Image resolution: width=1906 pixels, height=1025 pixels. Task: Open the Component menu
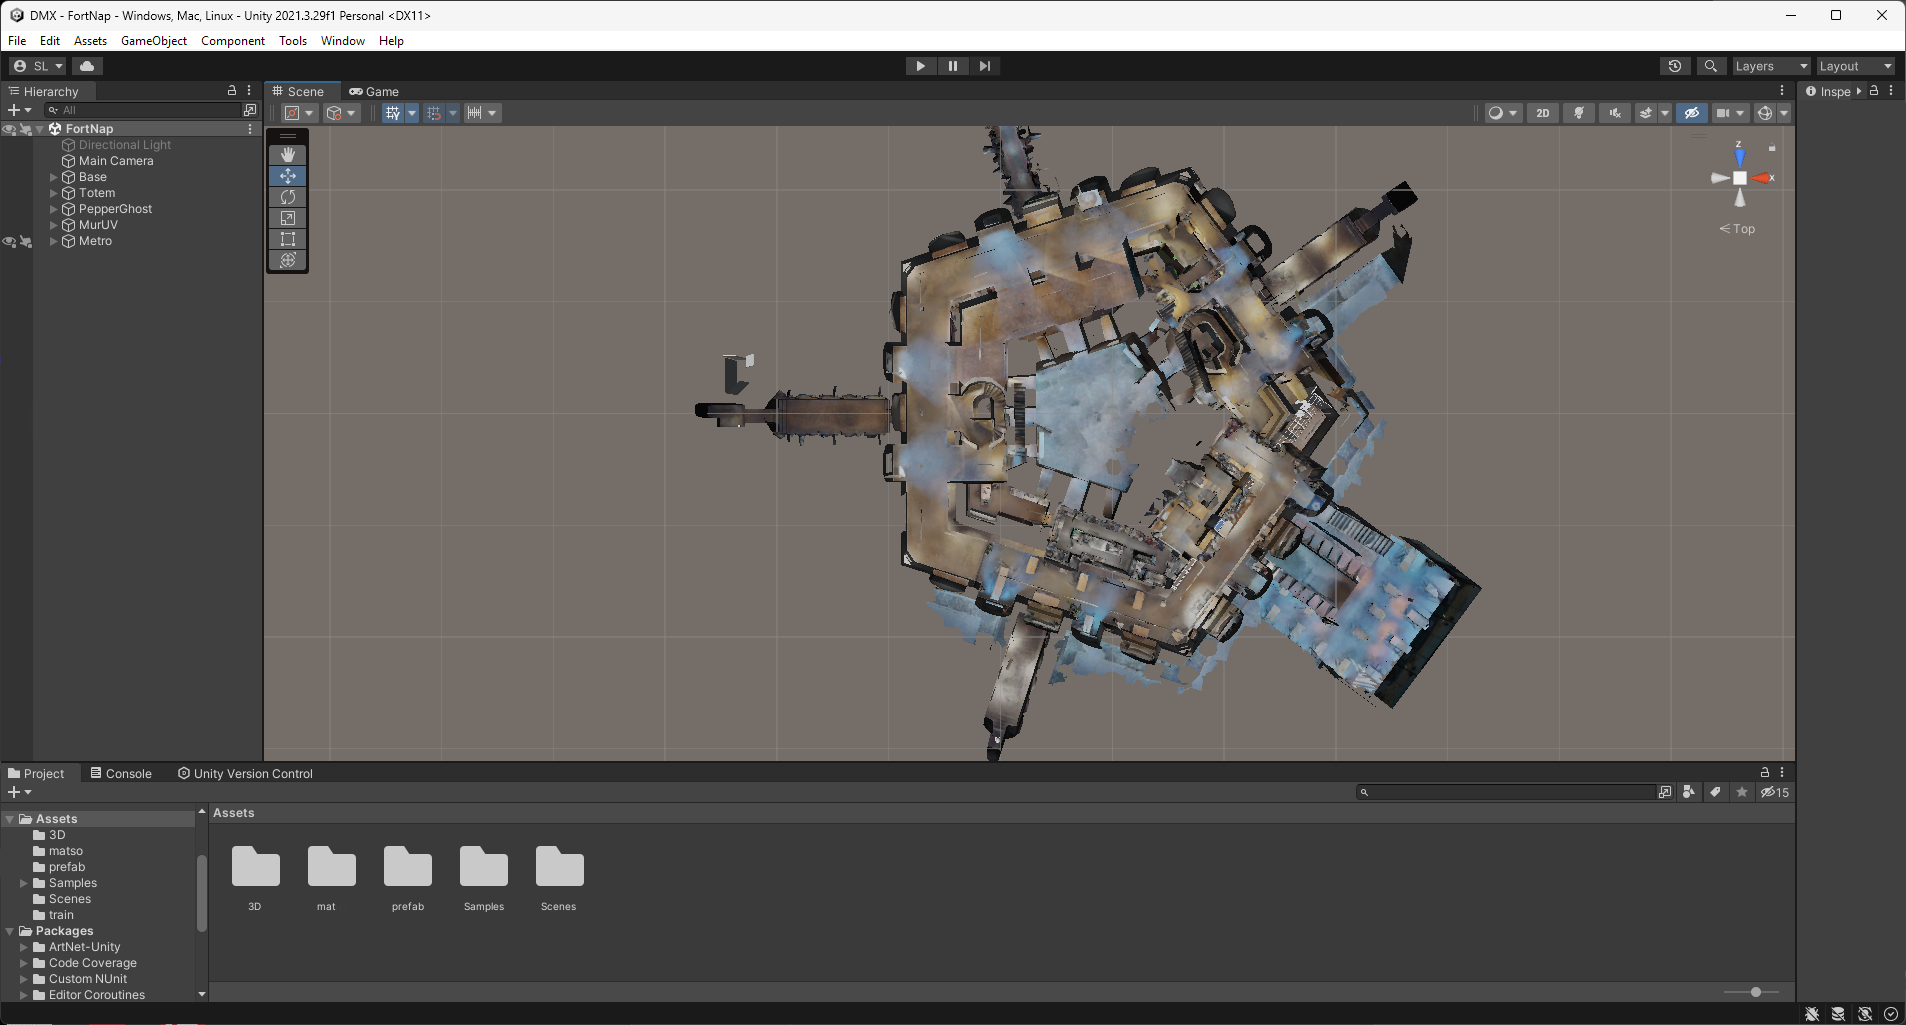point(233,41)
